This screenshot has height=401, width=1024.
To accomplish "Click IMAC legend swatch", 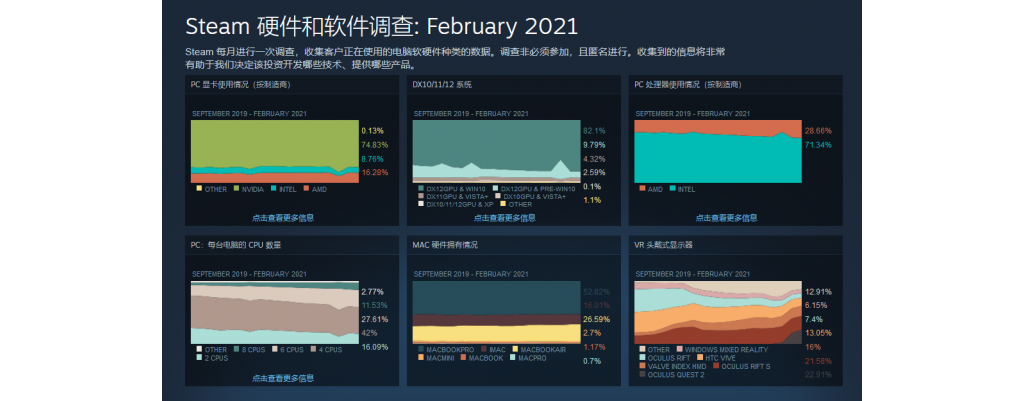I will (483, 349).
